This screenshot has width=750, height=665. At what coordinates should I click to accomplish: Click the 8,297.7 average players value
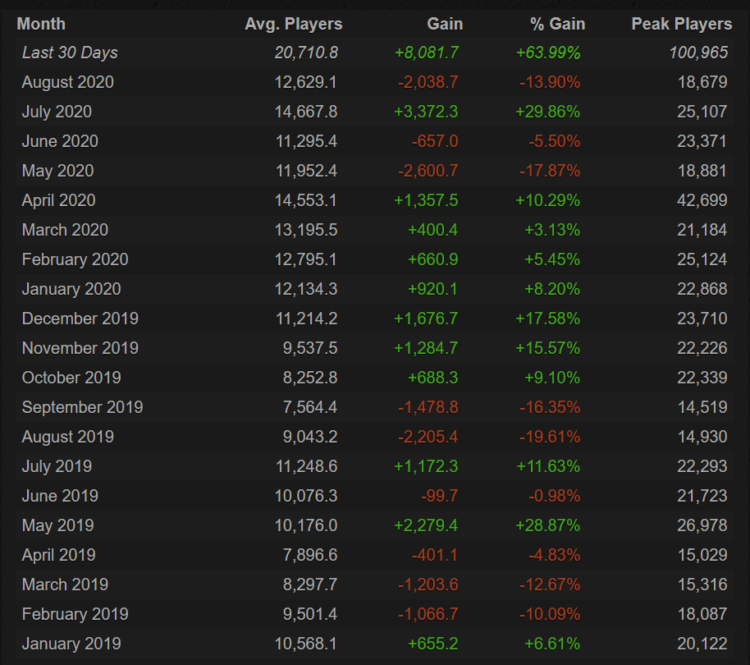[310, 585]
